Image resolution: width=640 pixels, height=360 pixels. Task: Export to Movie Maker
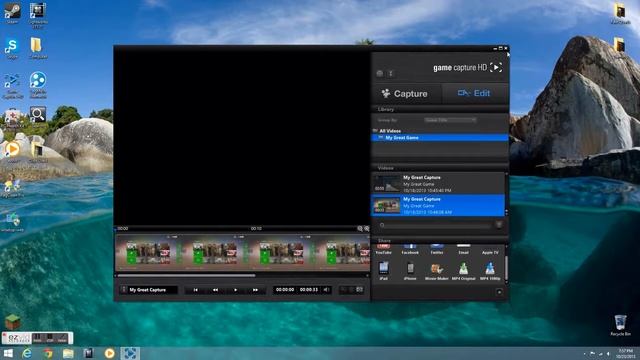tap(437, 271)
